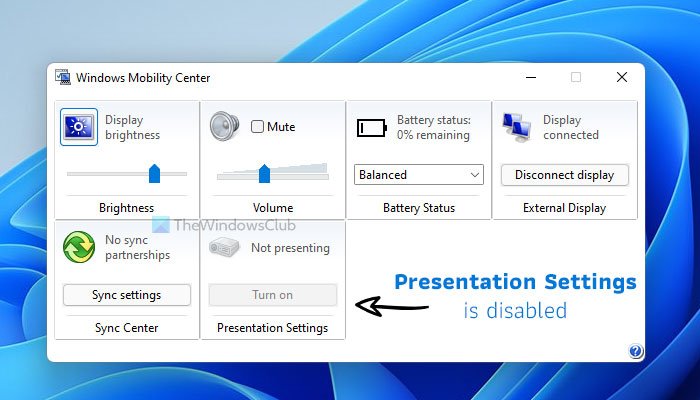Click the "Battery Status" tile caption
Viewport: 700px width, 400px height.
tap(419, 208)
